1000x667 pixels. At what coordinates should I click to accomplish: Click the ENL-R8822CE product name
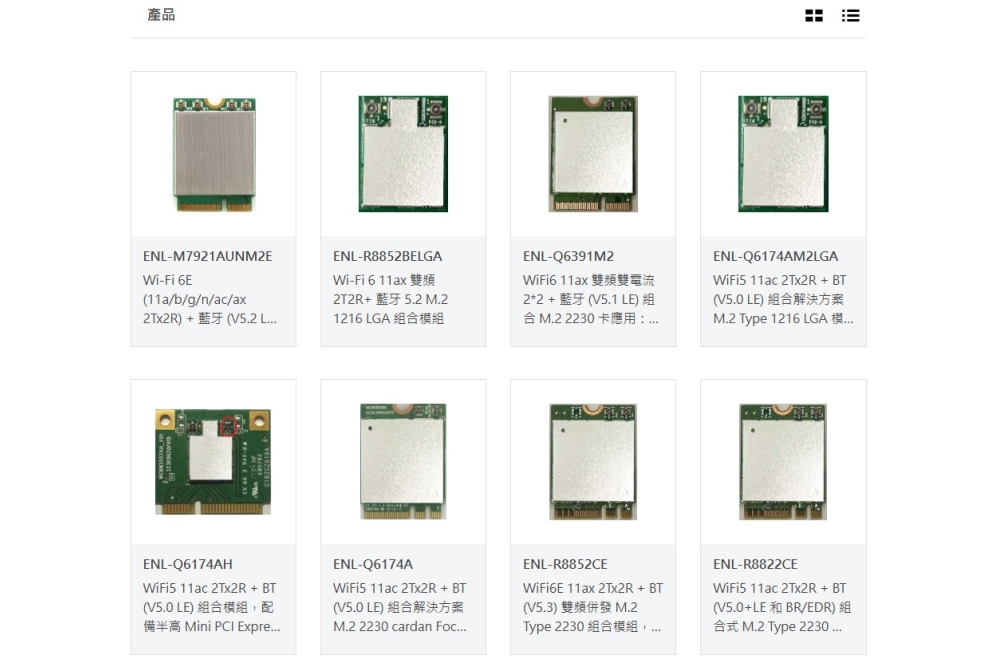pos(755,564)
